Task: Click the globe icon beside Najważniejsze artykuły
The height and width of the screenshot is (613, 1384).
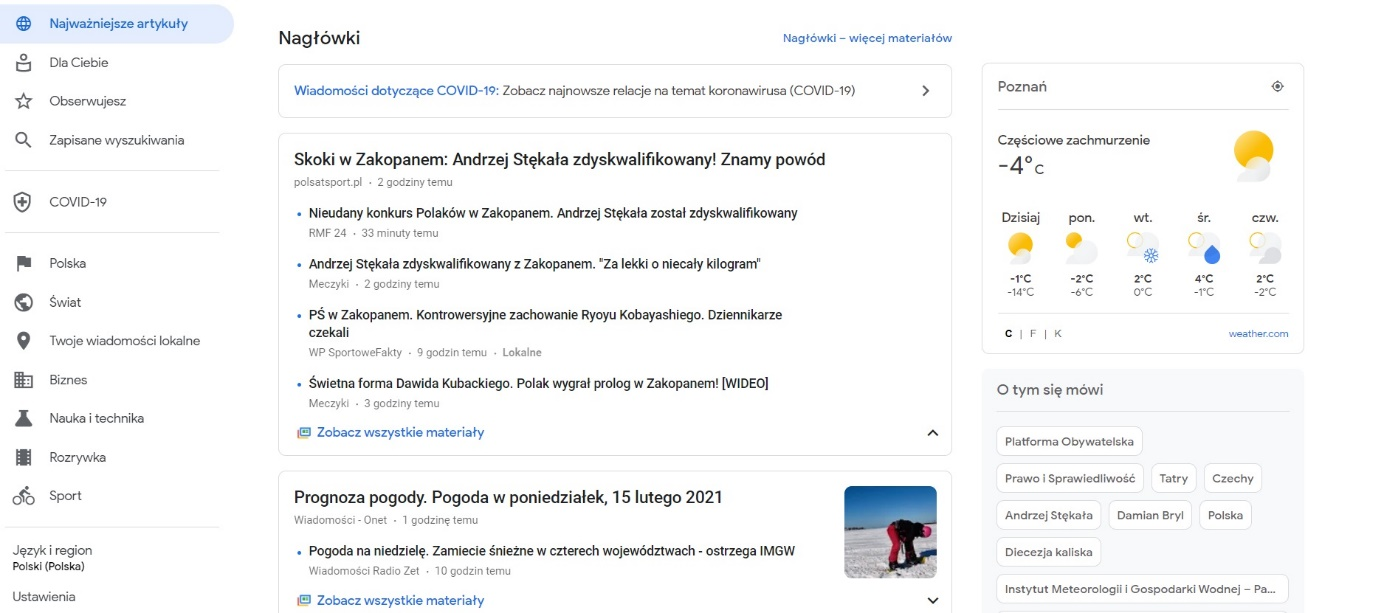Action: click(x=23, y=24)
